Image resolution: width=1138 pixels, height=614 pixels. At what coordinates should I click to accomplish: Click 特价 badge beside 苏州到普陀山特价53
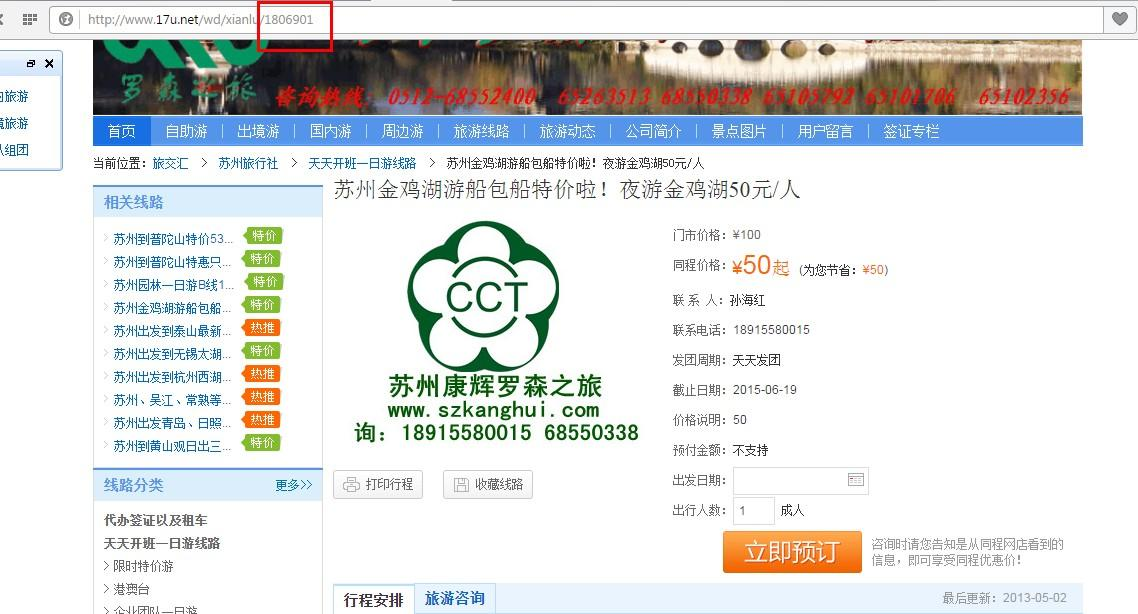[x=263, y=236]
